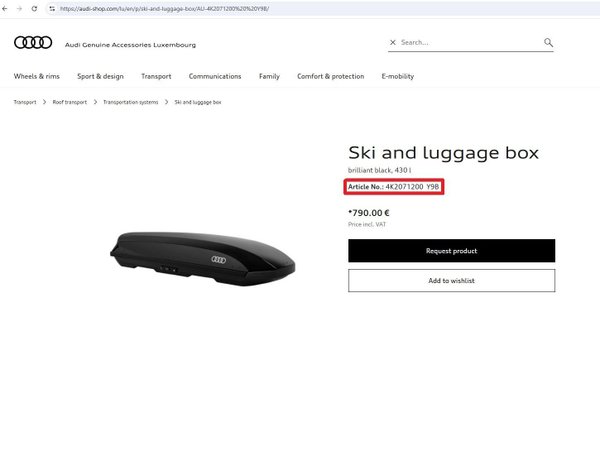Click the Request product button
Image resolution: width=600 pixels, height=456 pixels.
[x=452, y=251]
